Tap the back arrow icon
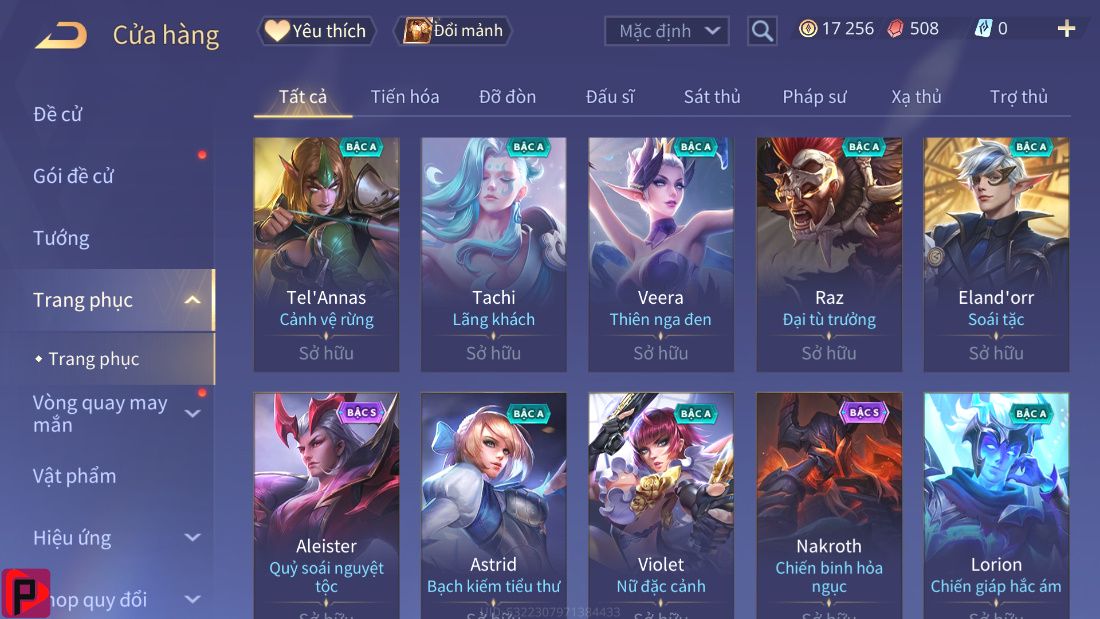This screenshot has width=1100, height=619. [x=61, y=35]
